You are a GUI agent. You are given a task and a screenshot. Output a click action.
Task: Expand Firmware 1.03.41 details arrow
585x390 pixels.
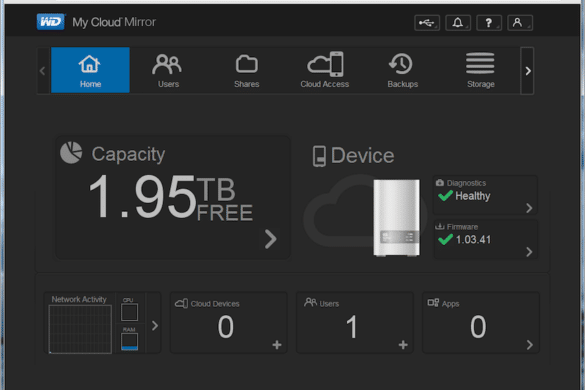(x=529, y=252)
